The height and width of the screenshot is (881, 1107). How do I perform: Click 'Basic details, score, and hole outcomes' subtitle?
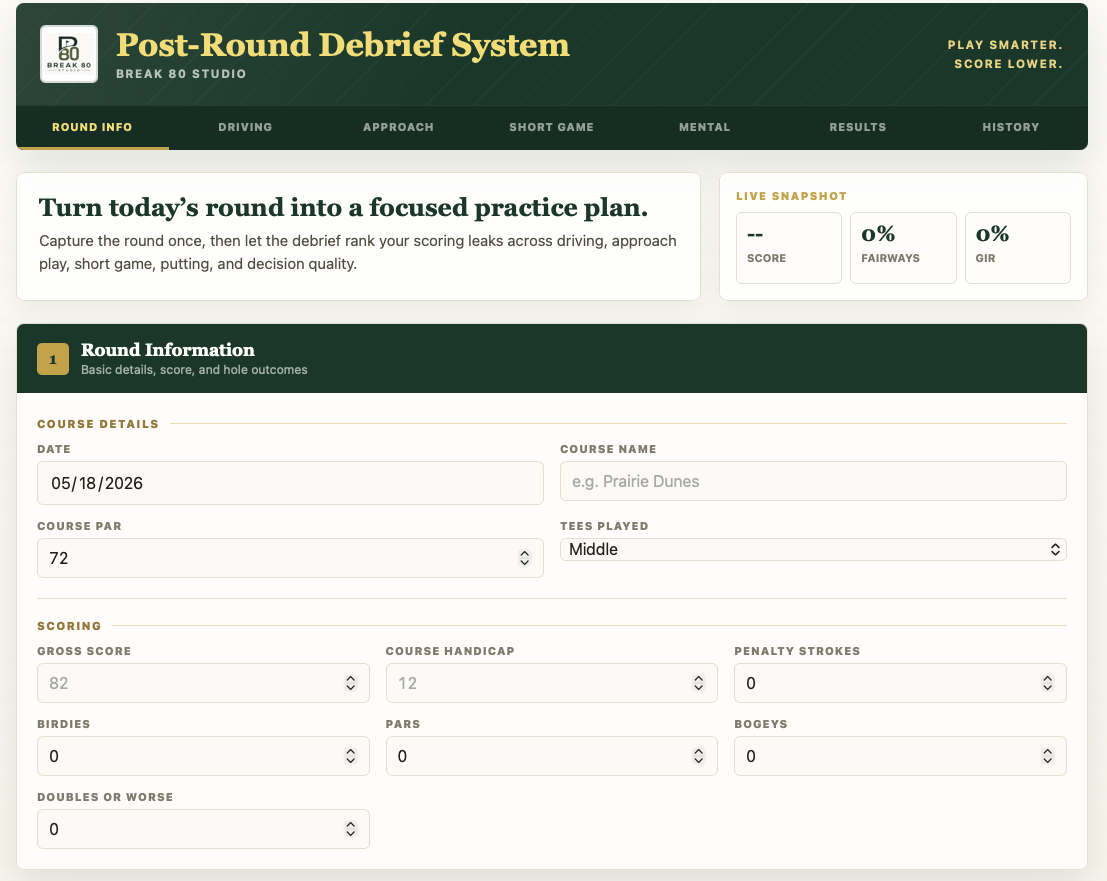pos(194,370)
